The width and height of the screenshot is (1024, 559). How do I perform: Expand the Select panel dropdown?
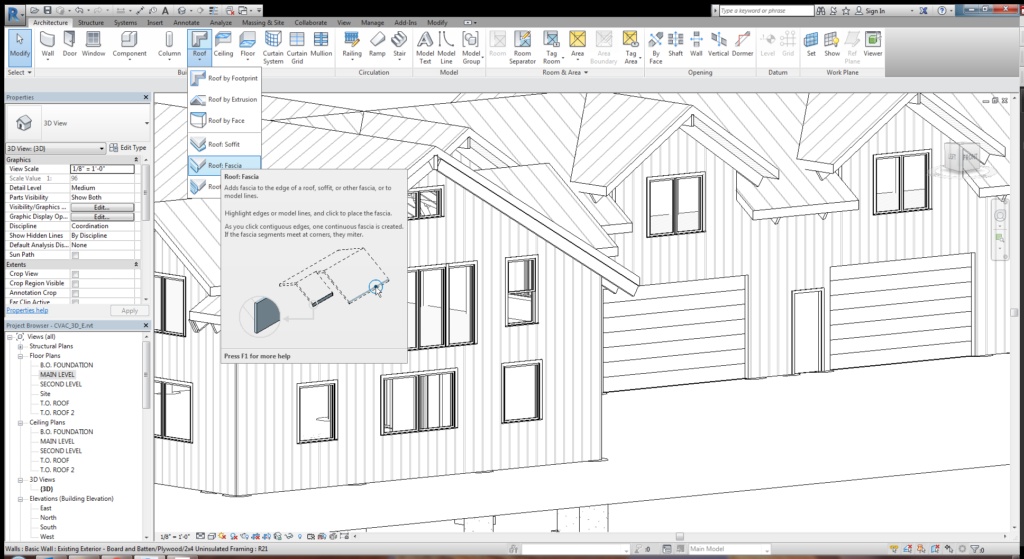pos(19,72)
